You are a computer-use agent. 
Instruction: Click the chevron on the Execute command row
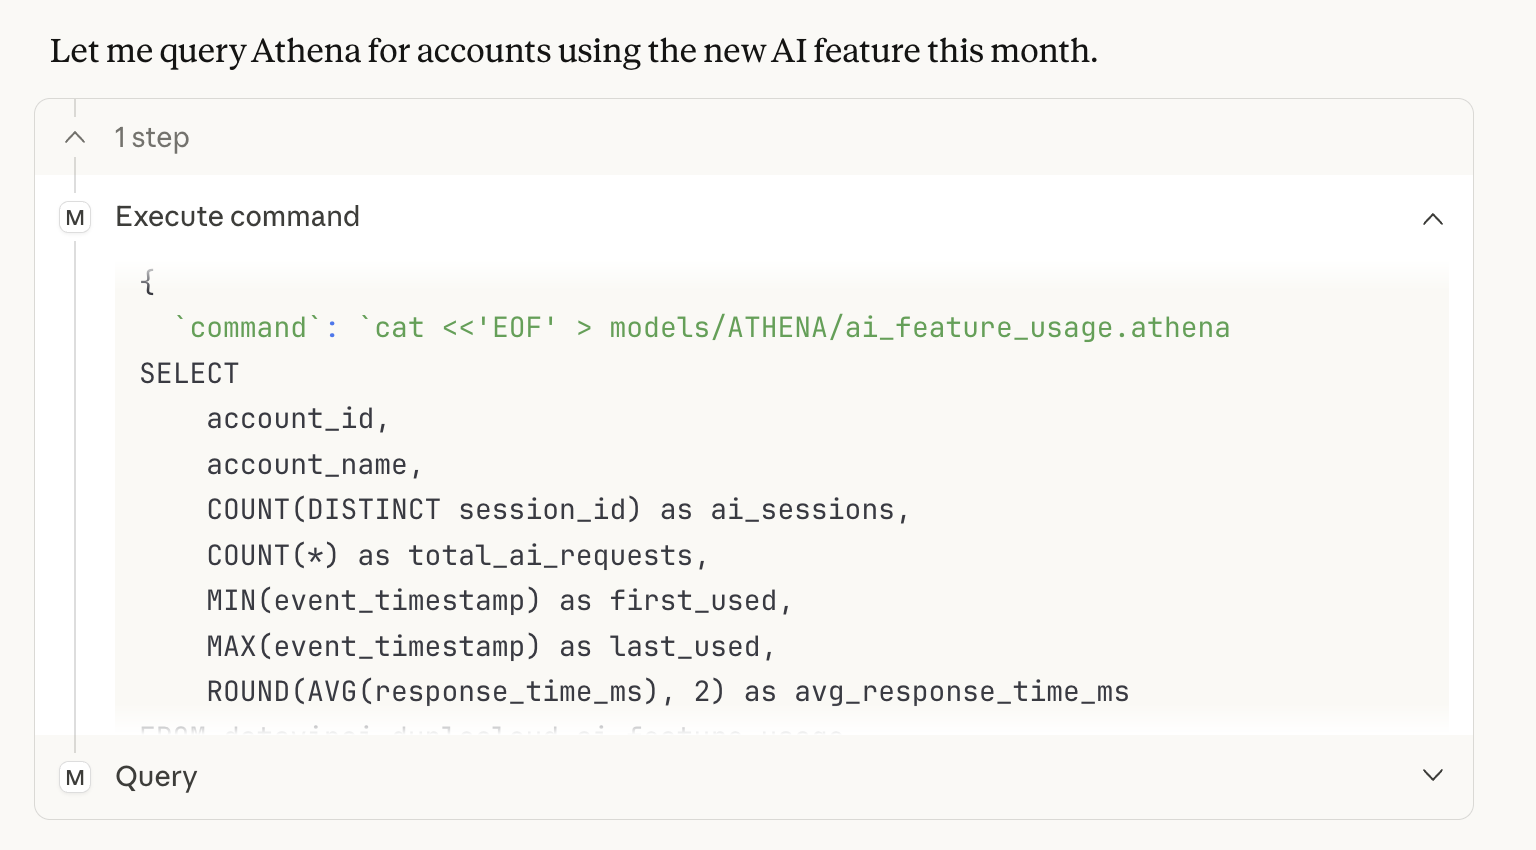[x=1433, y=219]
